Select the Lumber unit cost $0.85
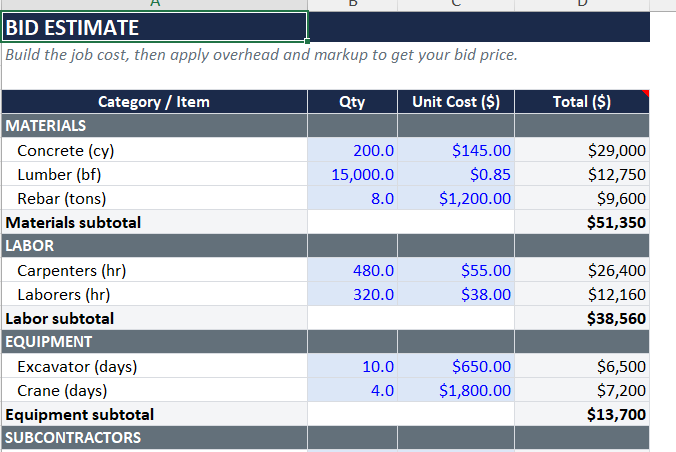 pos(456,174)
